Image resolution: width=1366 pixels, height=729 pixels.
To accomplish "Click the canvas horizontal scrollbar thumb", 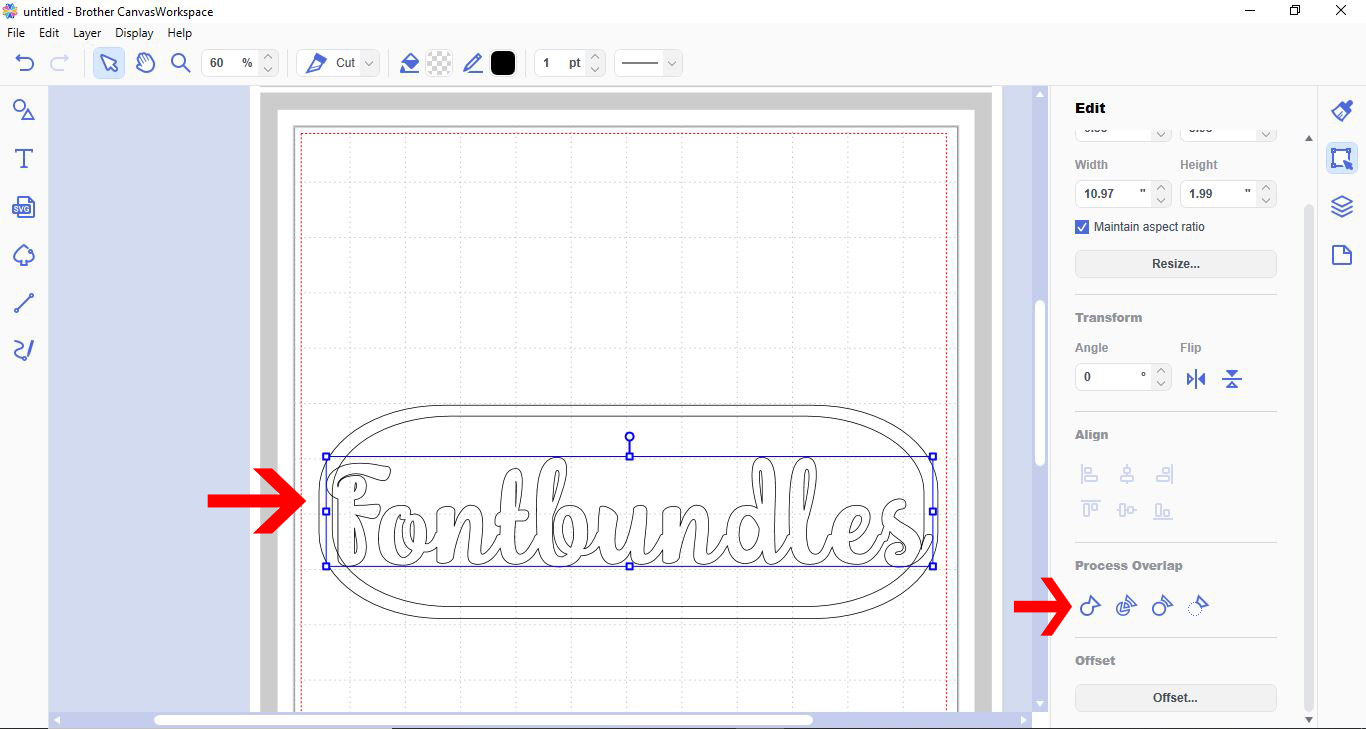I will pyautogui.click(x=483, y=720).
